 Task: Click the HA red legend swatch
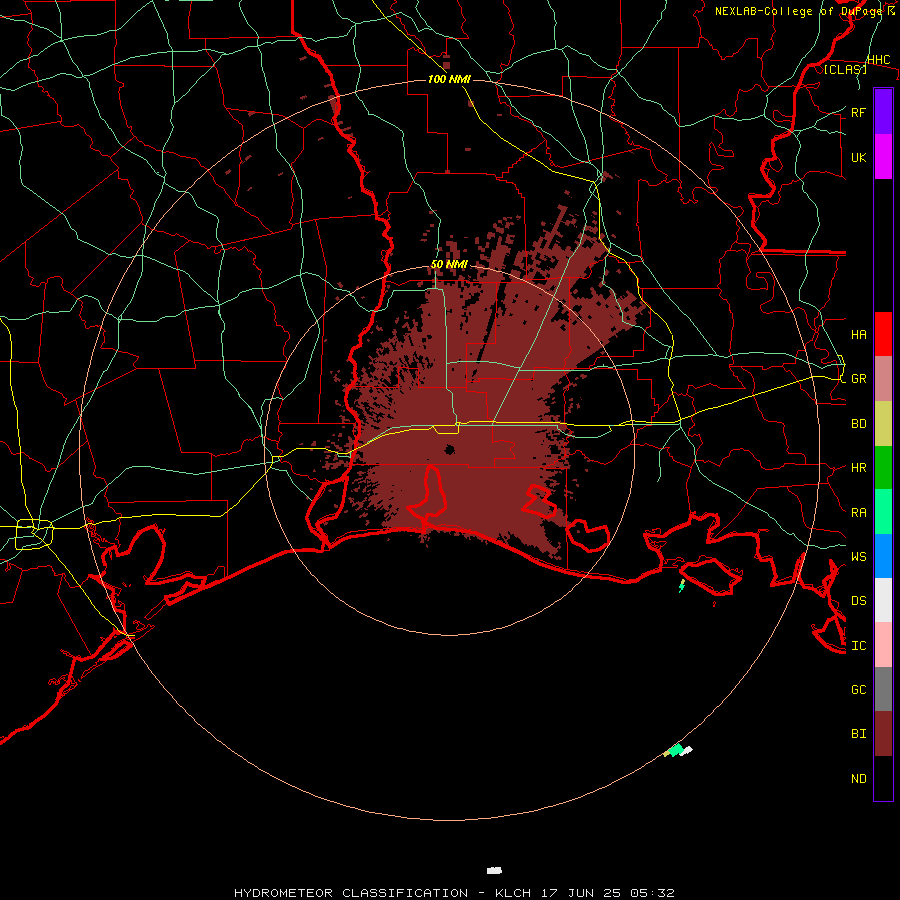point(883,334)
